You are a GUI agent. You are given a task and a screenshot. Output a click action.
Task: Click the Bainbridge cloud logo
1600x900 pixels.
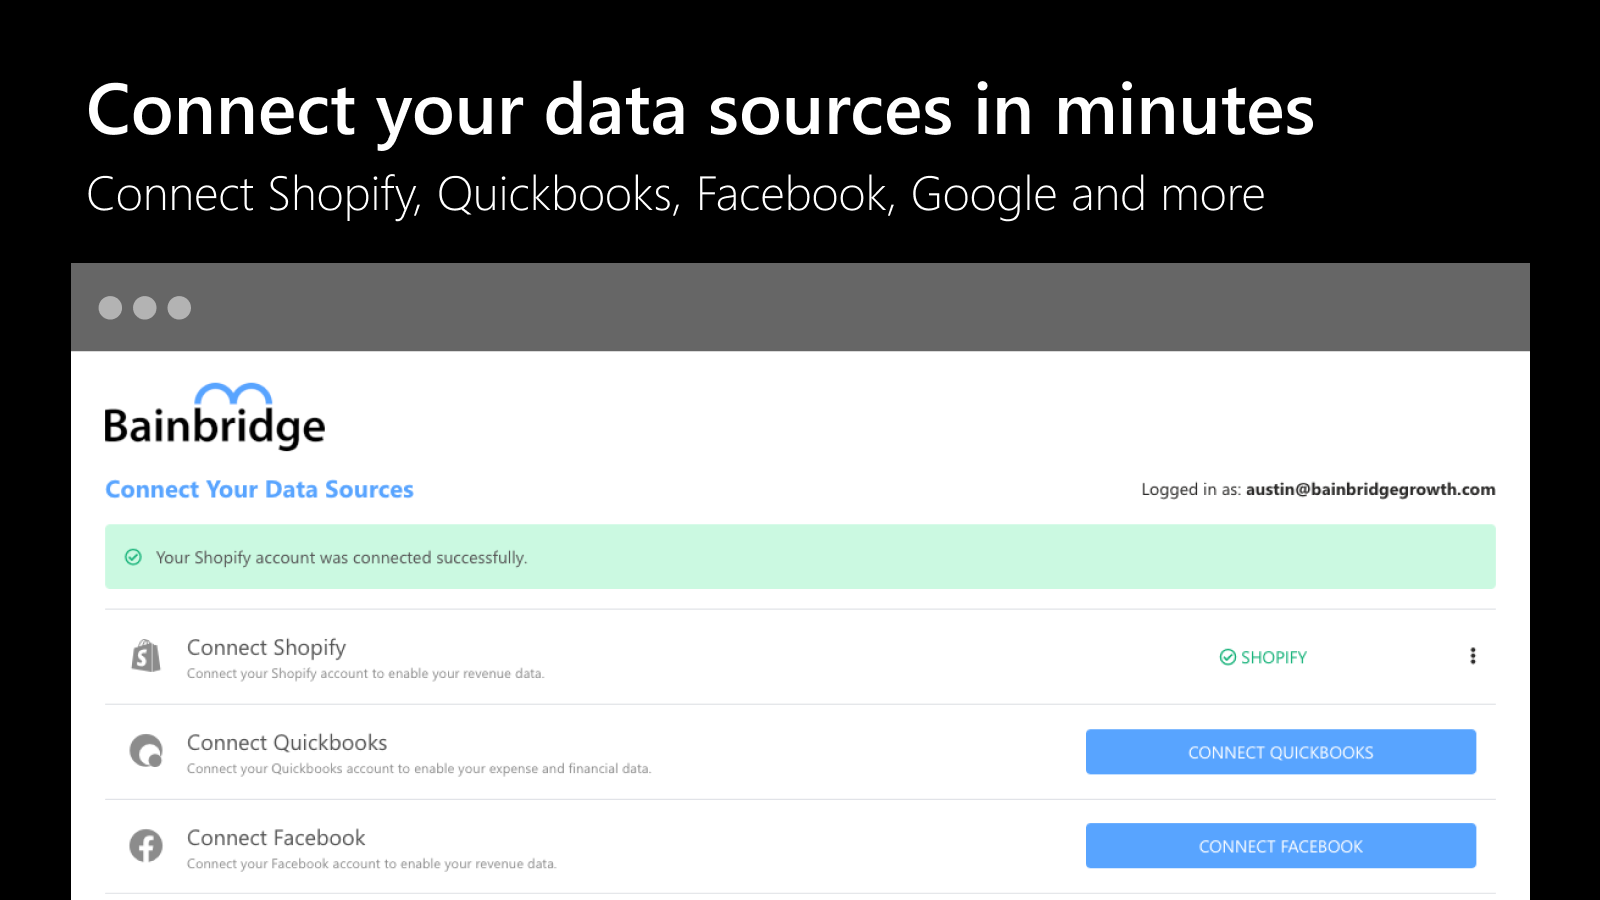(x=232, y=390)
